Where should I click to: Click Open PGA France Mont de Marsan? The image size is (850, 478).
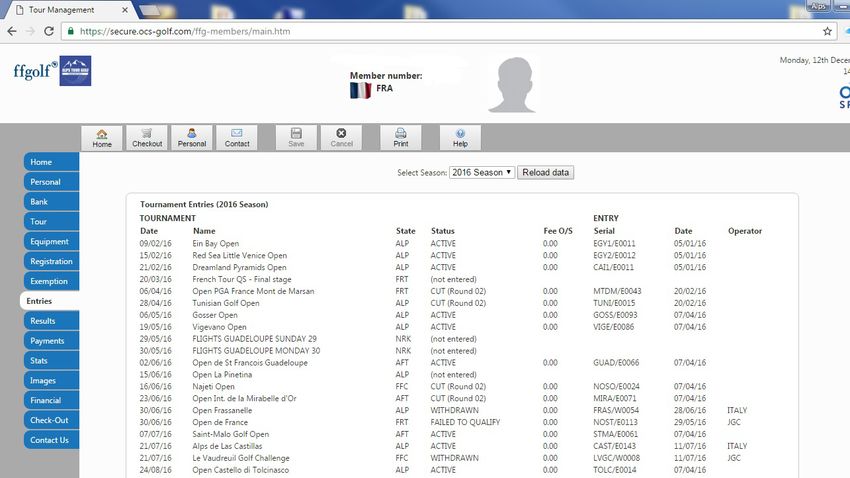pyautogui.click(x=253, y=291)
